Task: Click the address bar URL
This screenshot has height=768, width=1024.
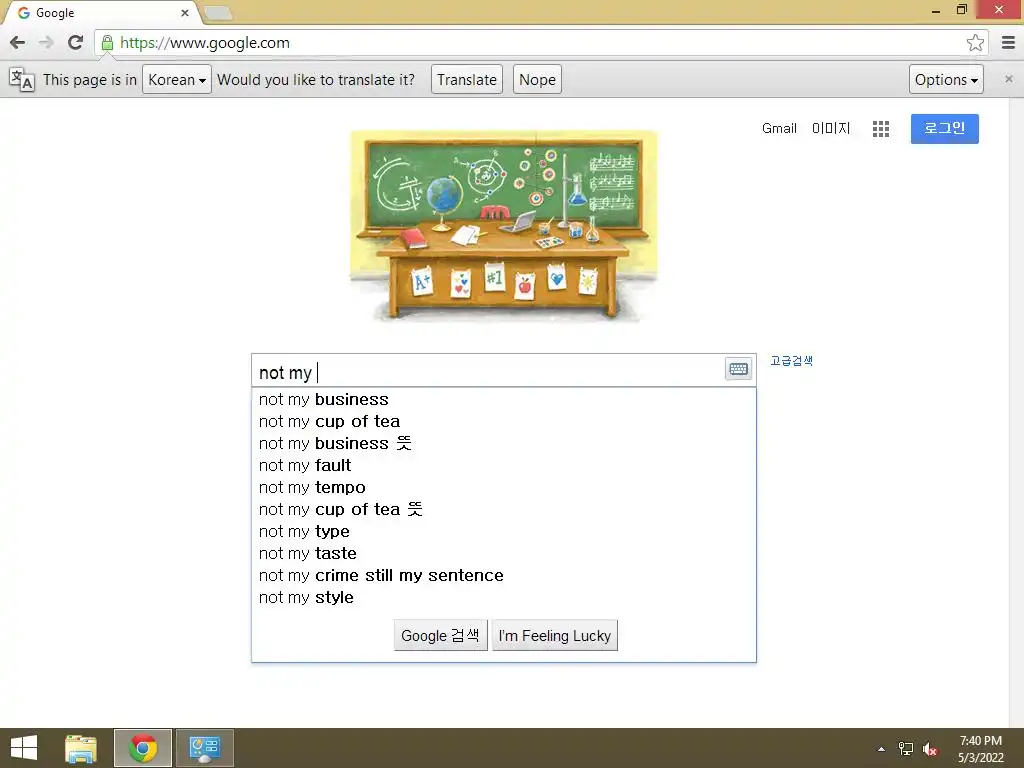Action: [x=205, y=43]
